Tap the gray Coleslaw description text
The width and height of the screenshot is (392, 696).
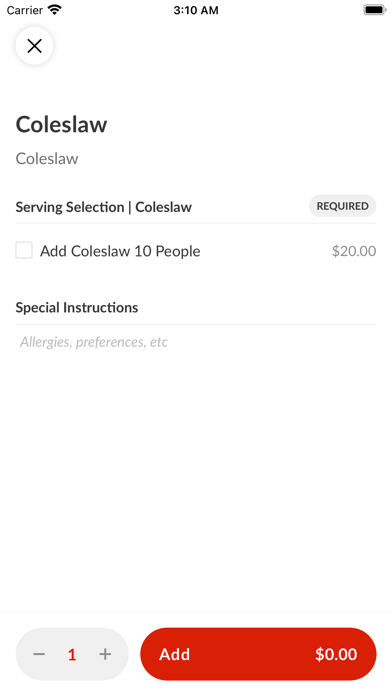coord(47,158)
